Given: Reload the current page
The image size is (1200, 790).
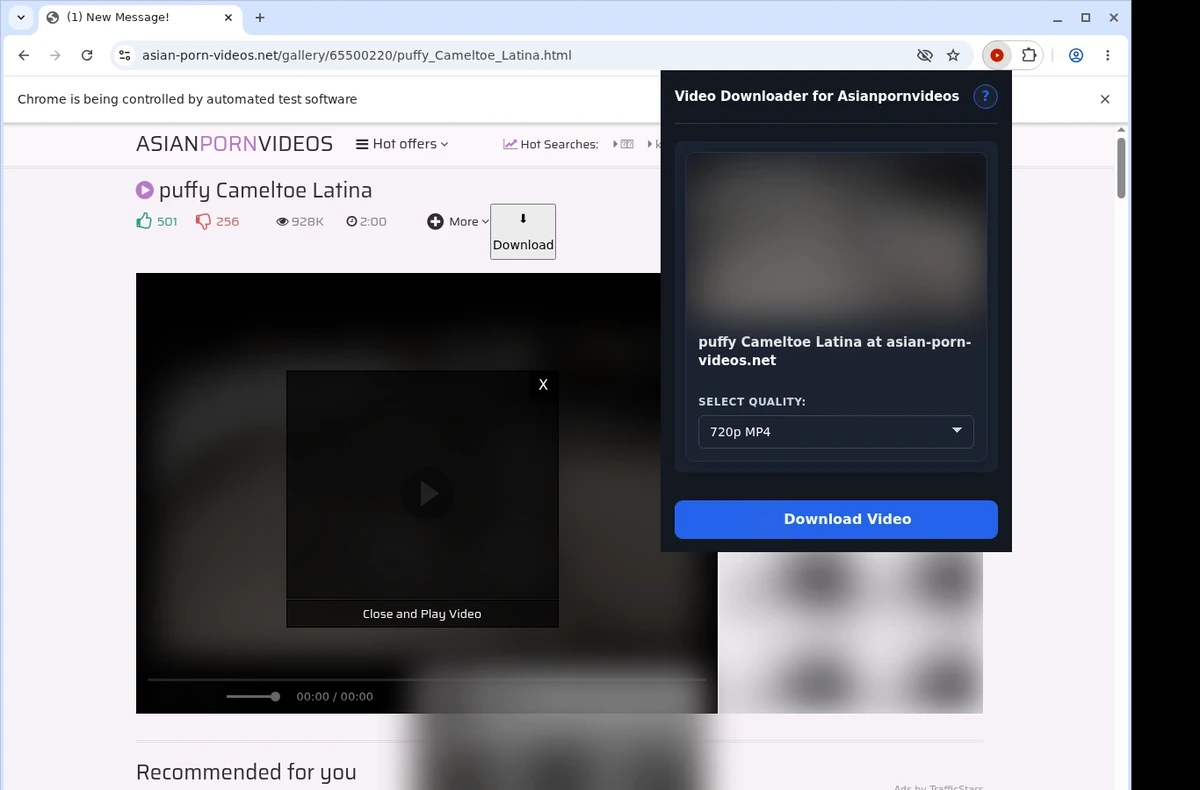Looking at the screenshot, I should 87,56.
